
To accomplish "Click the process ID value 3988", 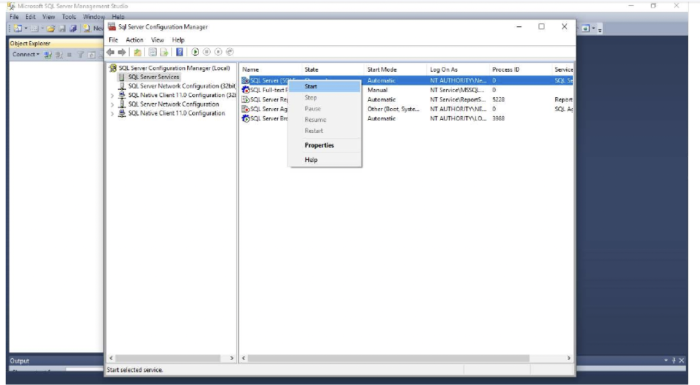I will click(x=498, y=118).
